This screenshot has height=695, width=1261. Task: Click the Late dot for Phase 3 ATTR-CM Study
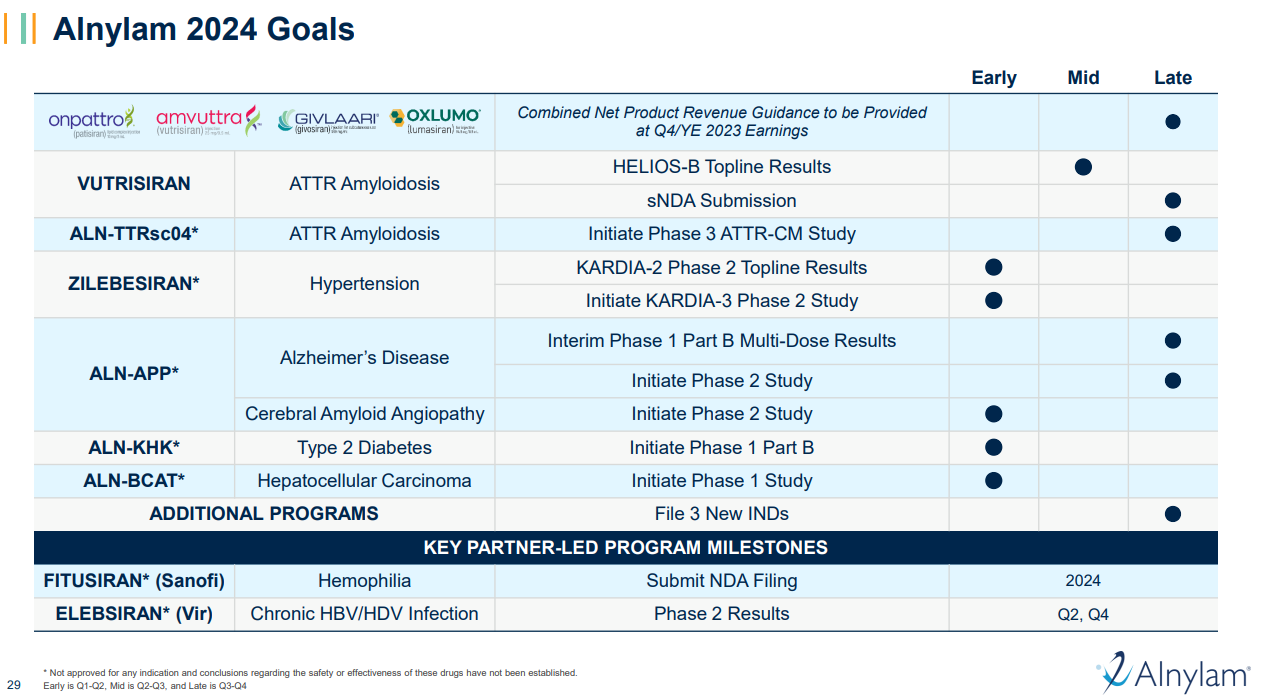point(1173,234)
